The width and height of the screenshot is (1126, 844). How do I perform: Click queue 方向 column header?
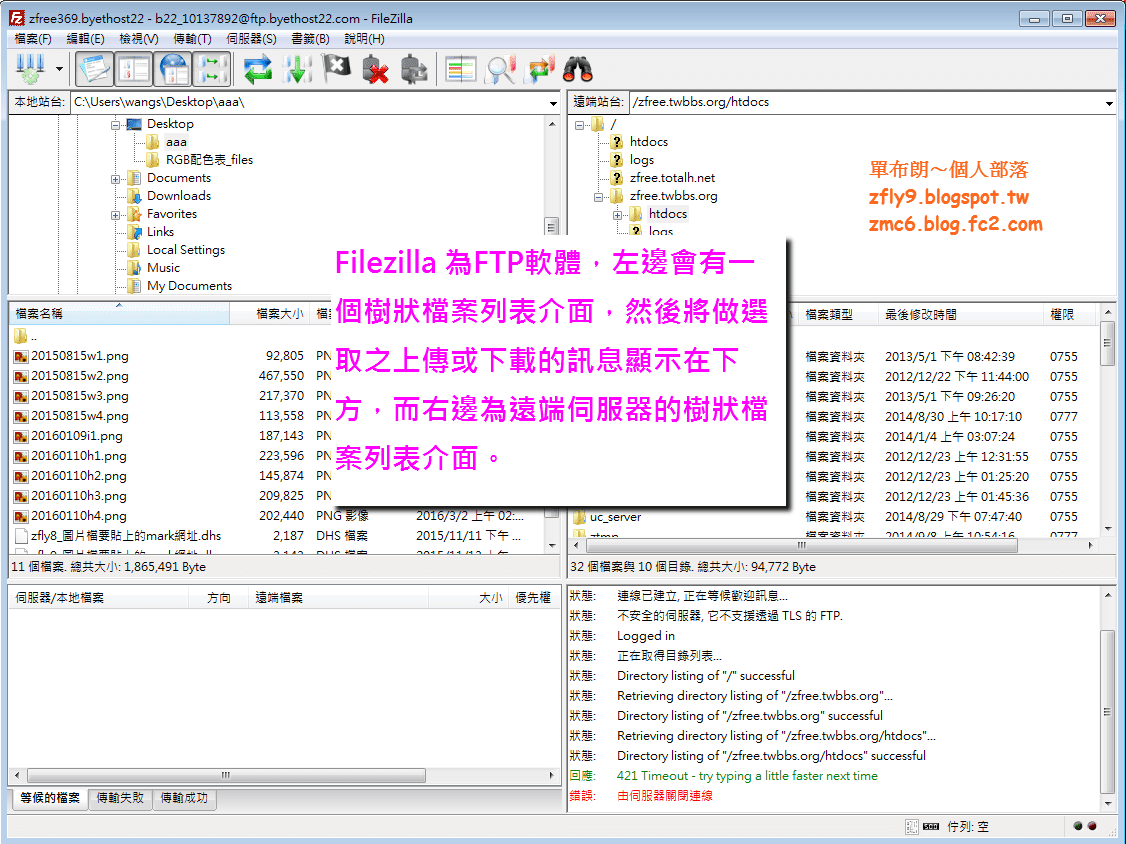click(218, 598)
